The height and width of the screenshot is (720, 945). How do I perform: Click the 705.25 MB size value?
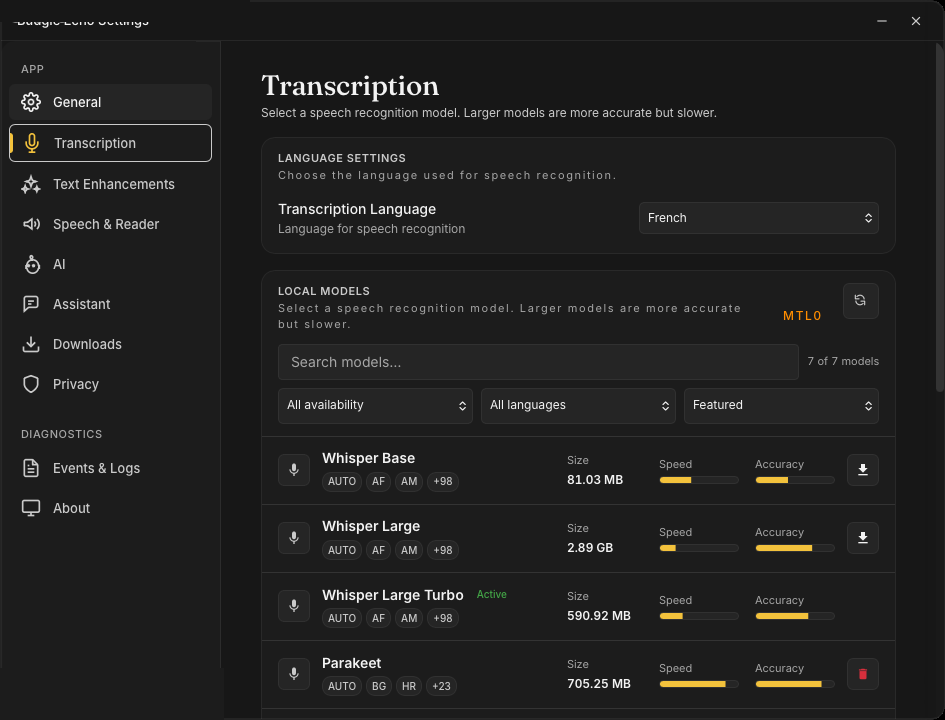[599, 684]
